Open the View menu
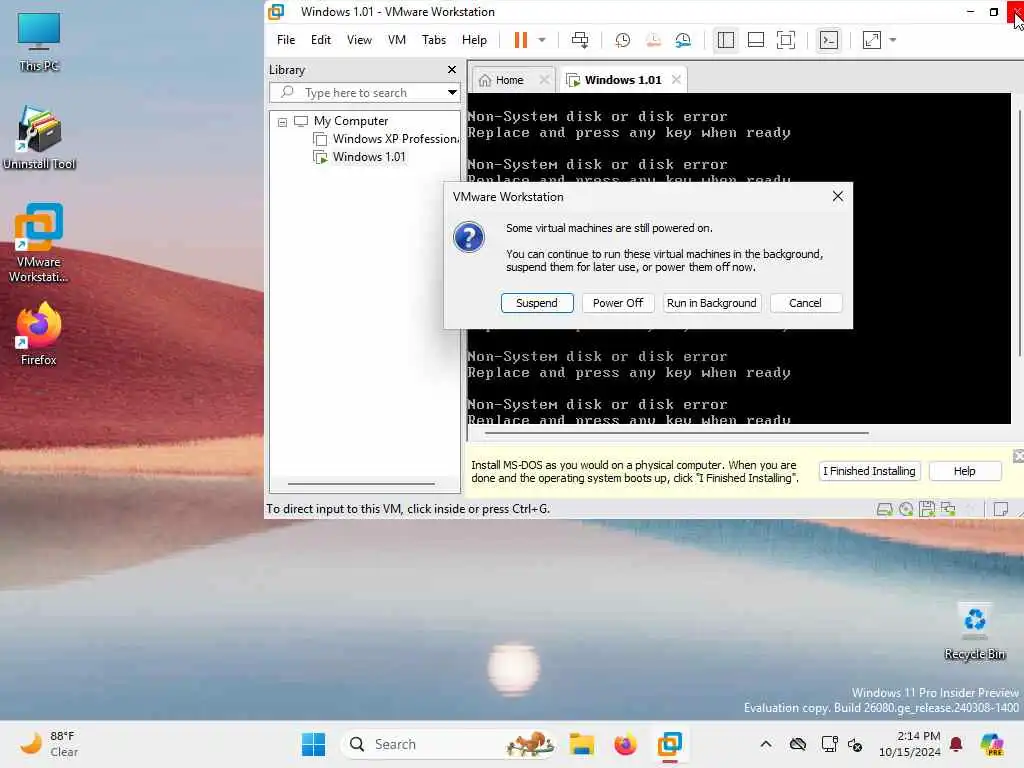This screenshot has height=768, width=1024. click(x=359, y=40)
